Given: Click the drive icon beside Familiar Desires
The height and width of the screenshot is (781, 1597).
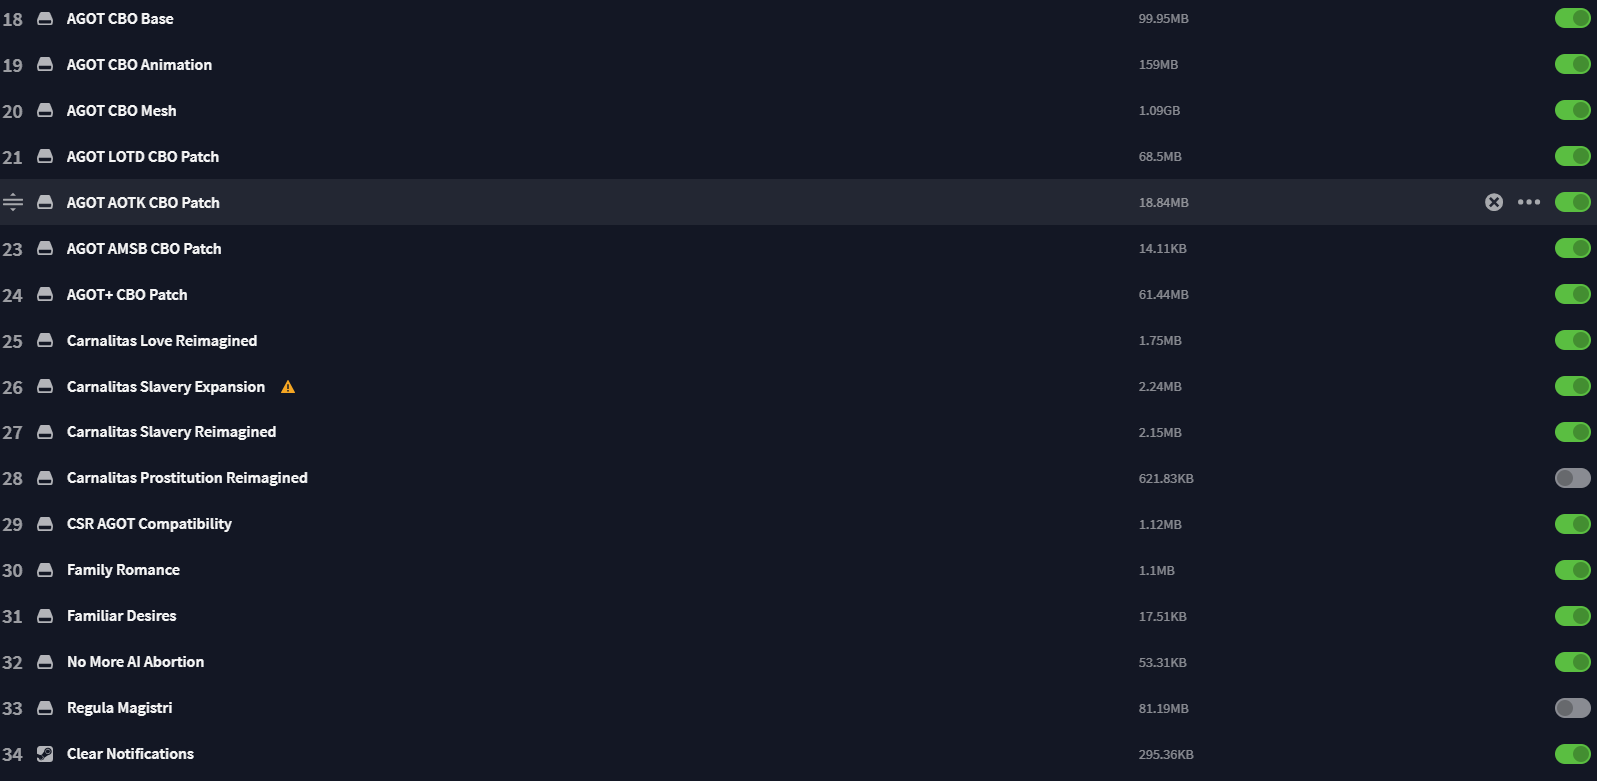Looking at the screenshot, I should point(45,616).
